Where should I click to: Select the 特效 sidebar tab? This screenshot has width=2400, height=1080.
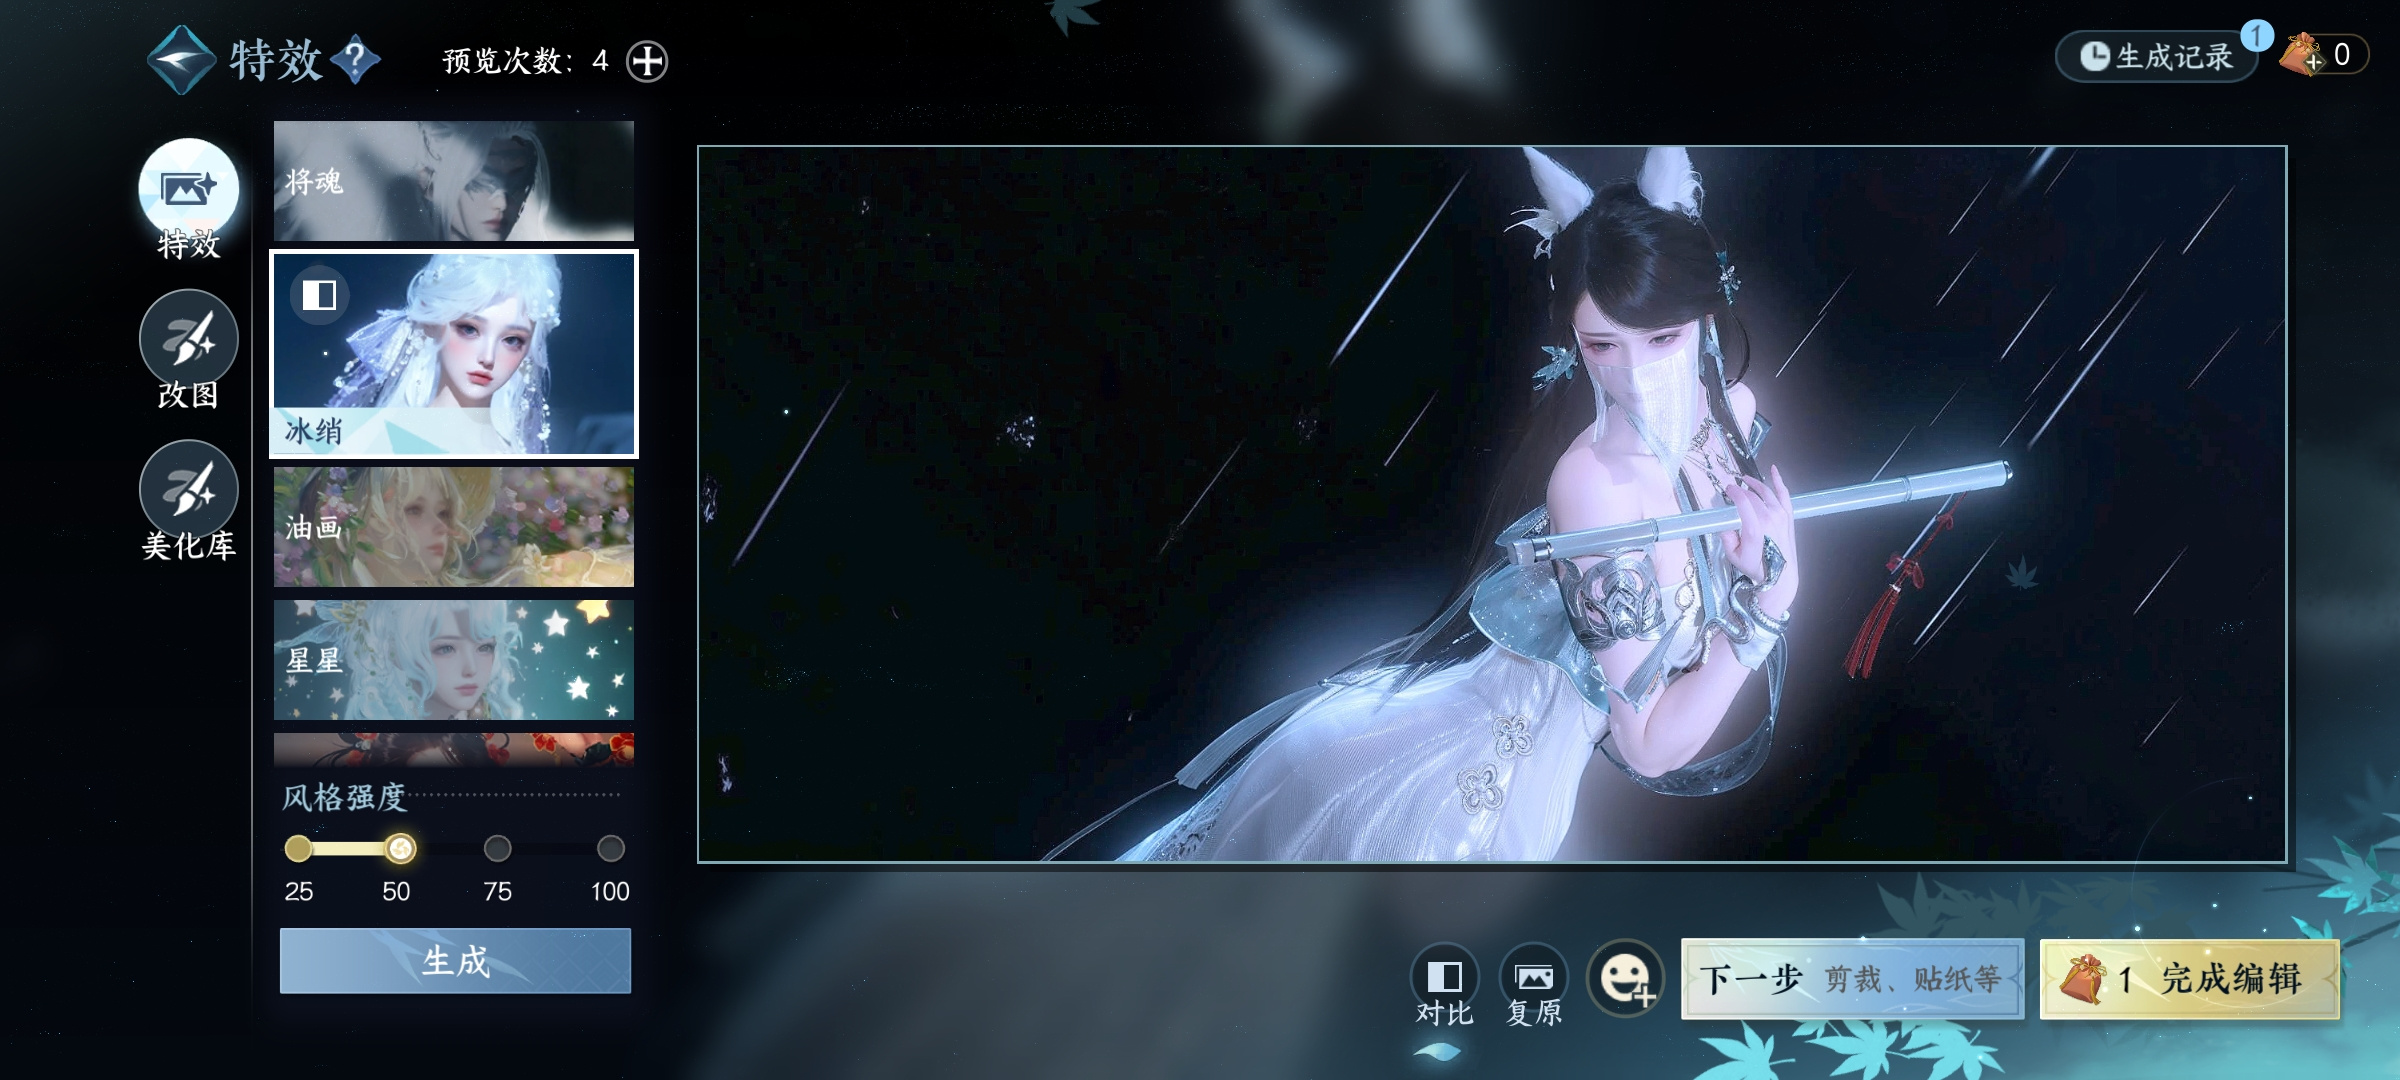pos(188,200)
